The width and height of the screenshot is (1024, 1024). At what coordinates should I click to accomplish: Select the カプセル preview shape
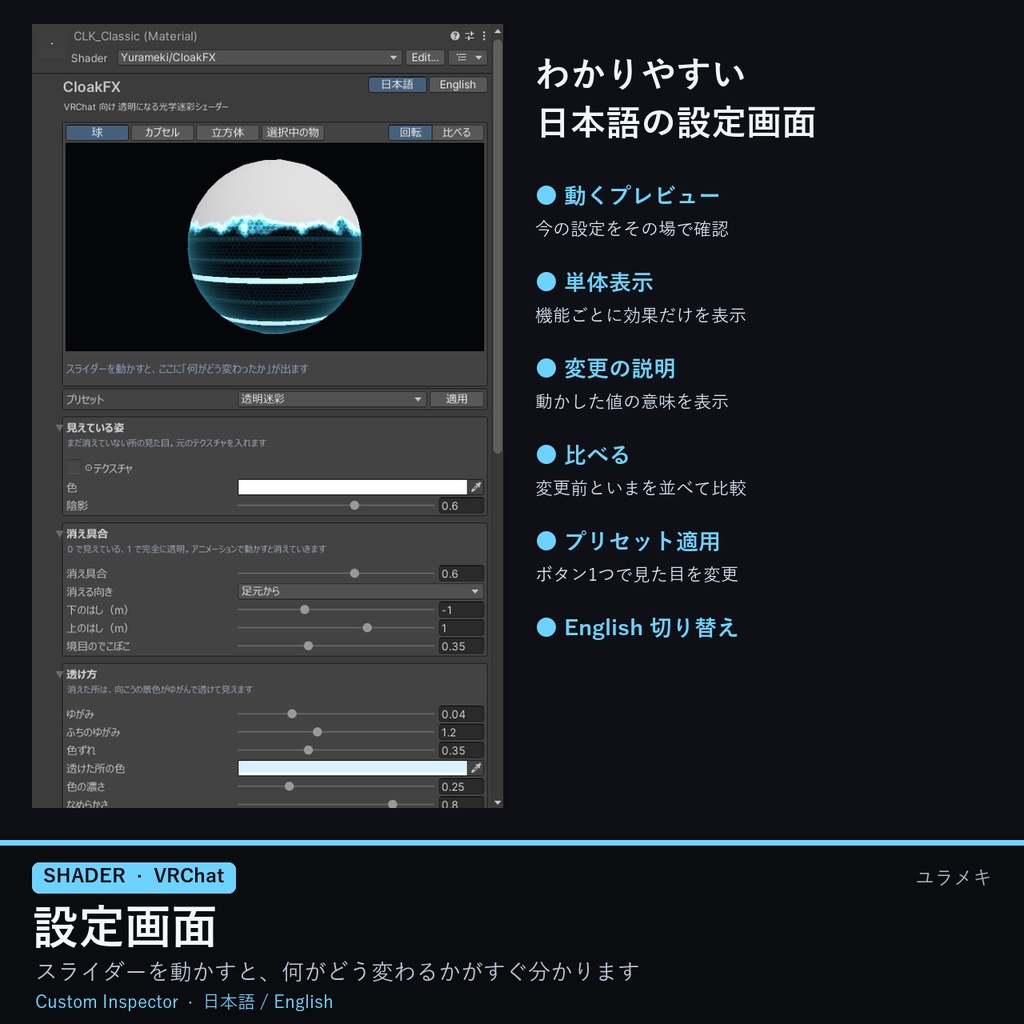click(162, 133)
